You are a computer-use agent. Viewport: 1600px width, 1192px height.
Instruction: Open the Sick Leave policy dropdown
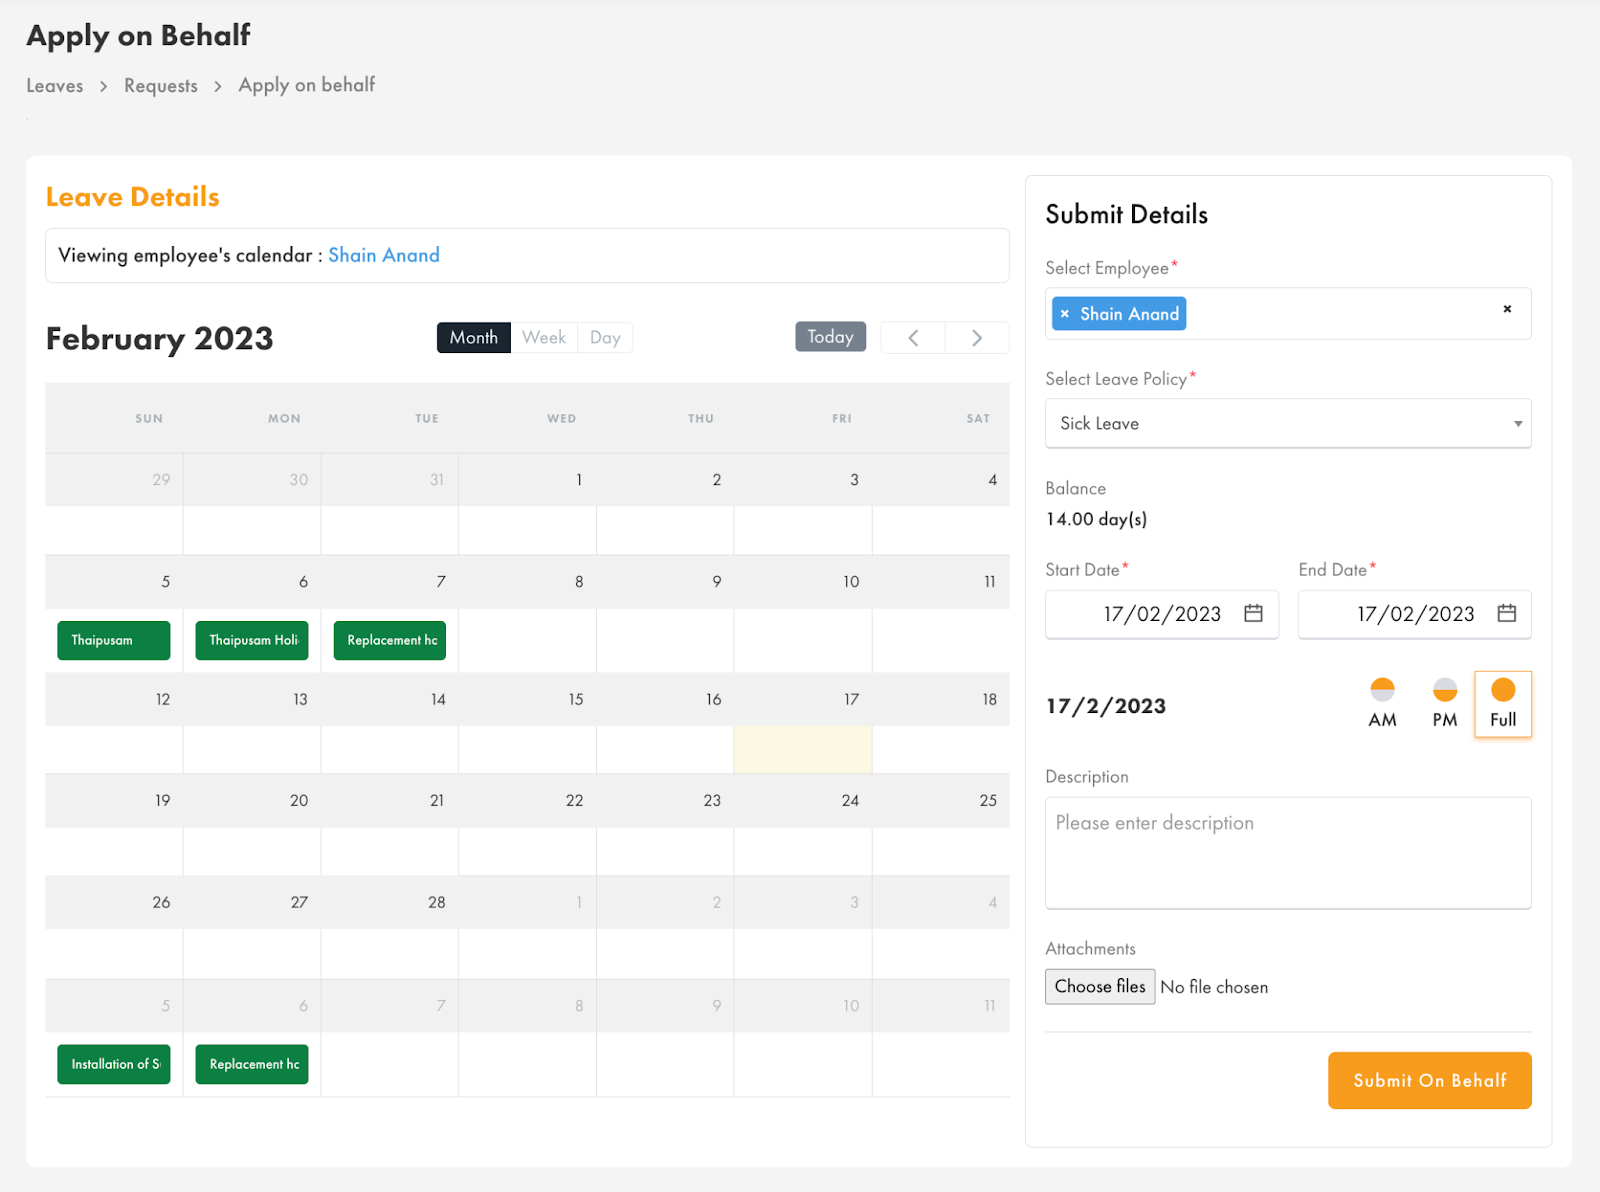(1288, 423)
